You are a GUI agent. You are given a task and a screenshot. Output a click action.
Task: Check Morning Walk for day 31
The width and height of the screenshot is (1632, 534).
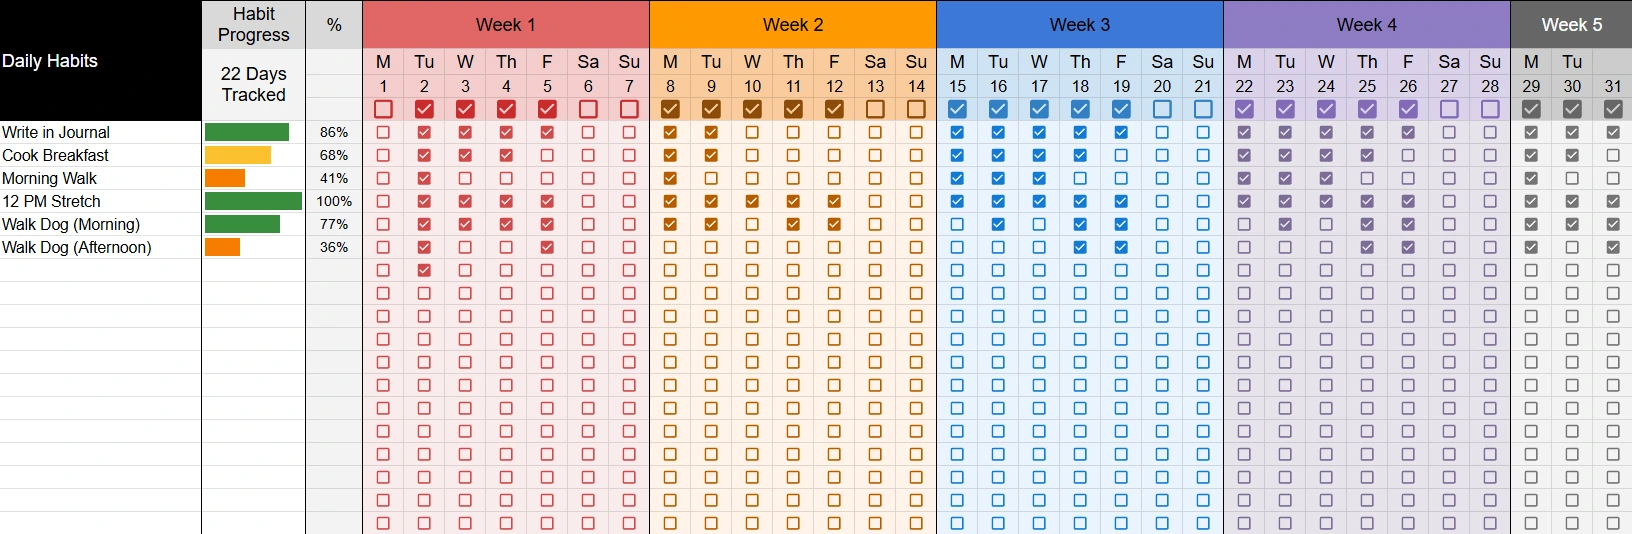point(1613,178)
